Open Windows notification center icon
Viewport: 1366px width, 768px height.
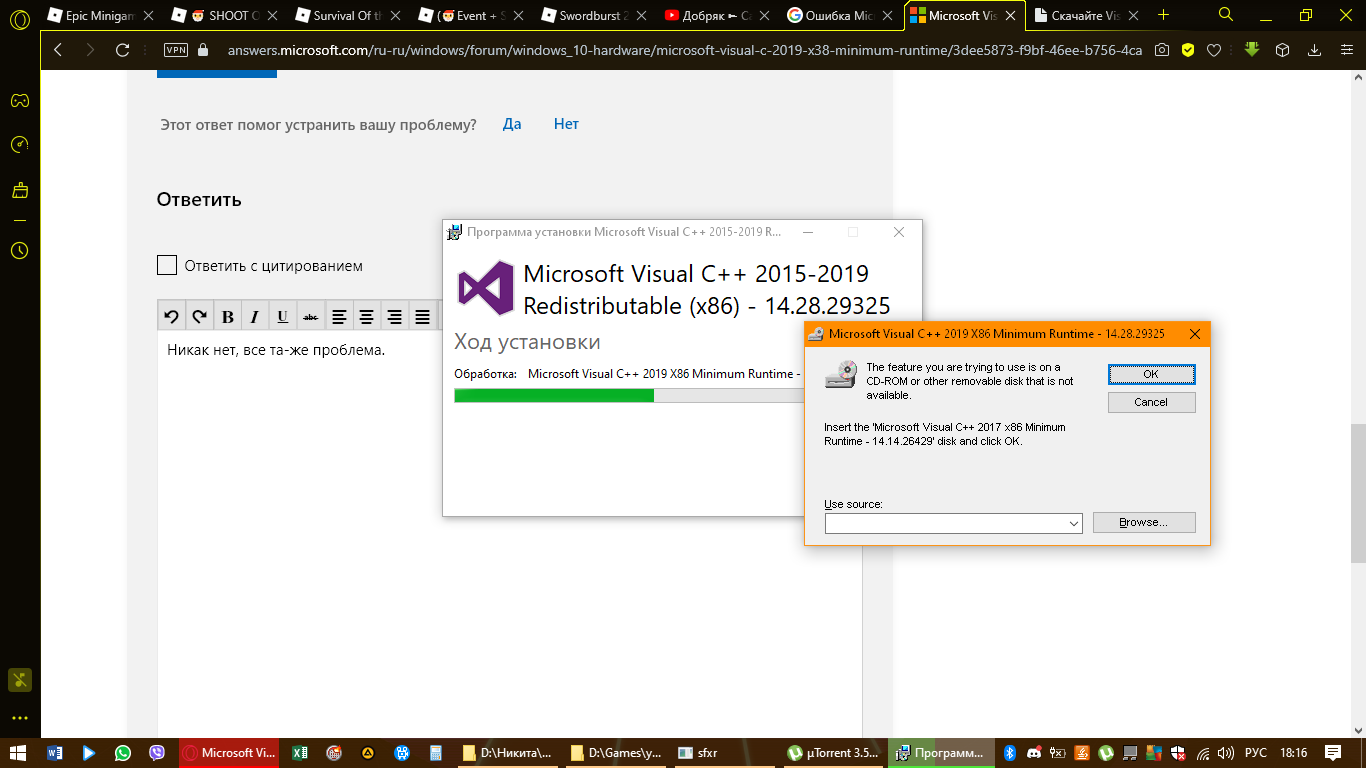pos(1333,753)
